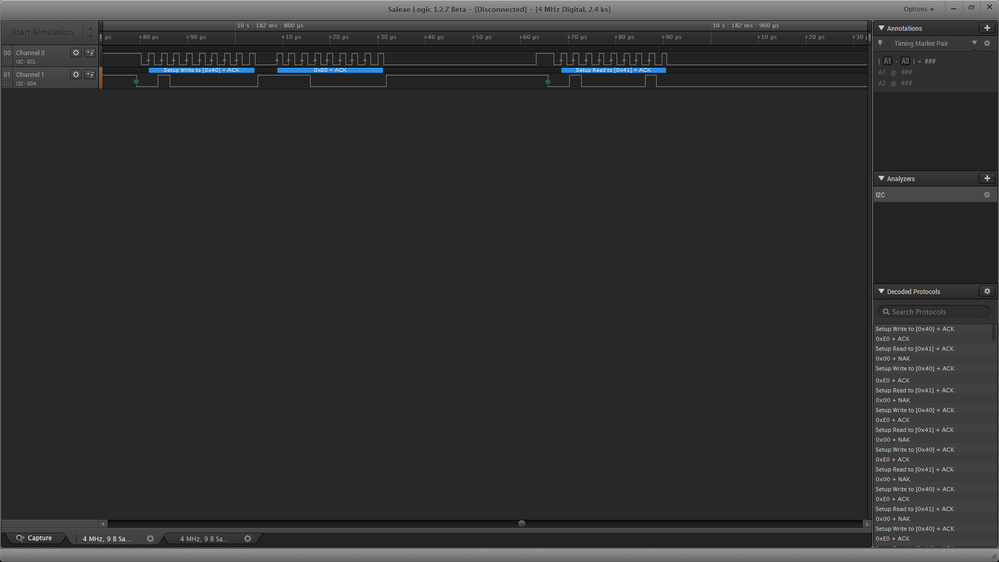Click the Channel 0 label
Viewport: 999px width, 562px height.
[31, 53]
